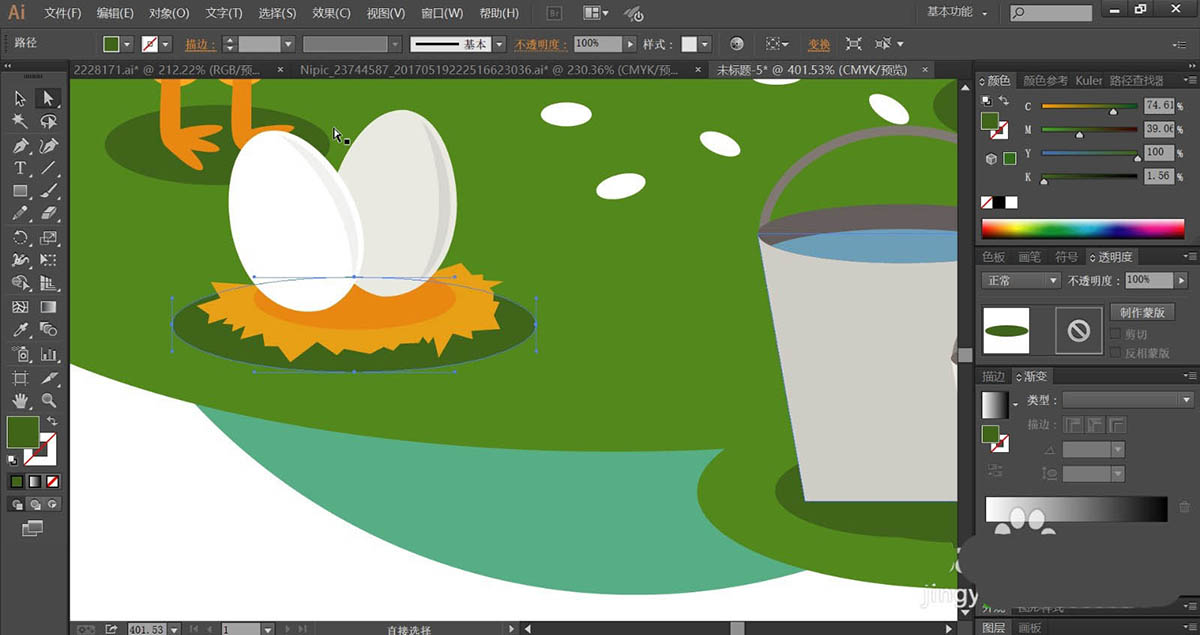
Task: Select the Magic Wand tool
Action: click(x=20, y=121)
